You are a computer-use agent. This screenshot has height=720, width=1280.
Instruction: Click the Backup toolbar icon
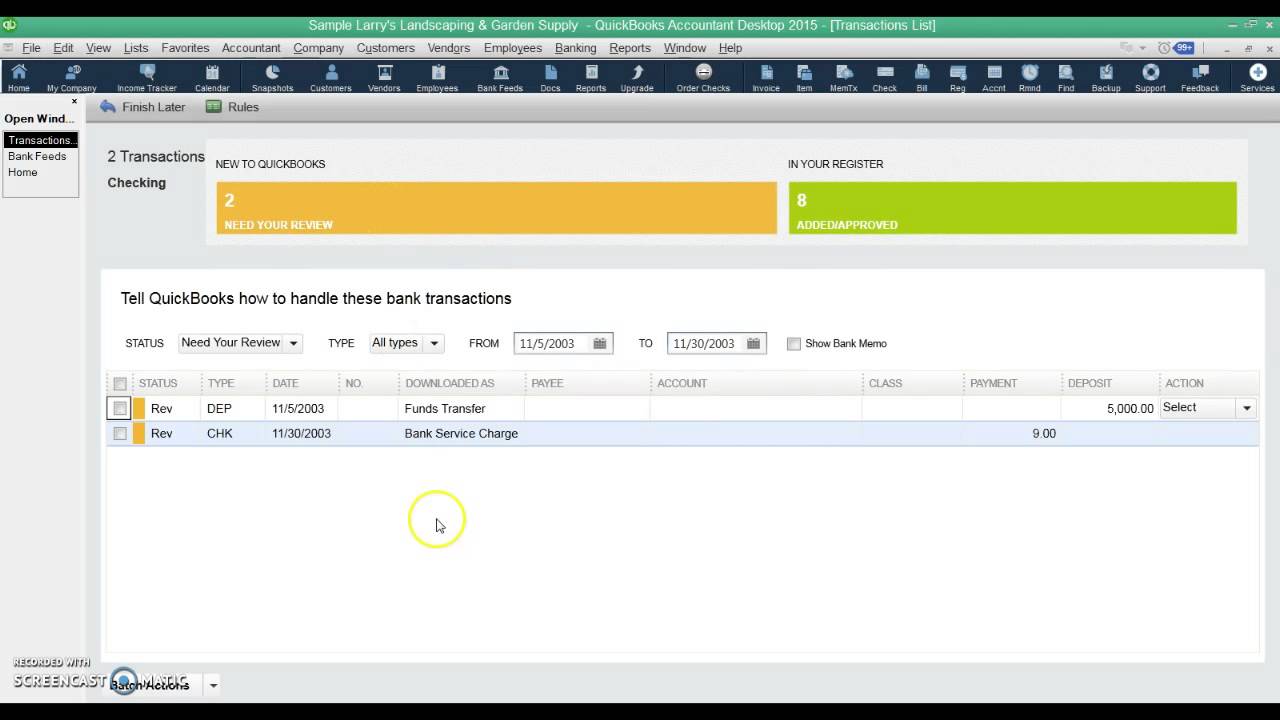click(1106, 78)
